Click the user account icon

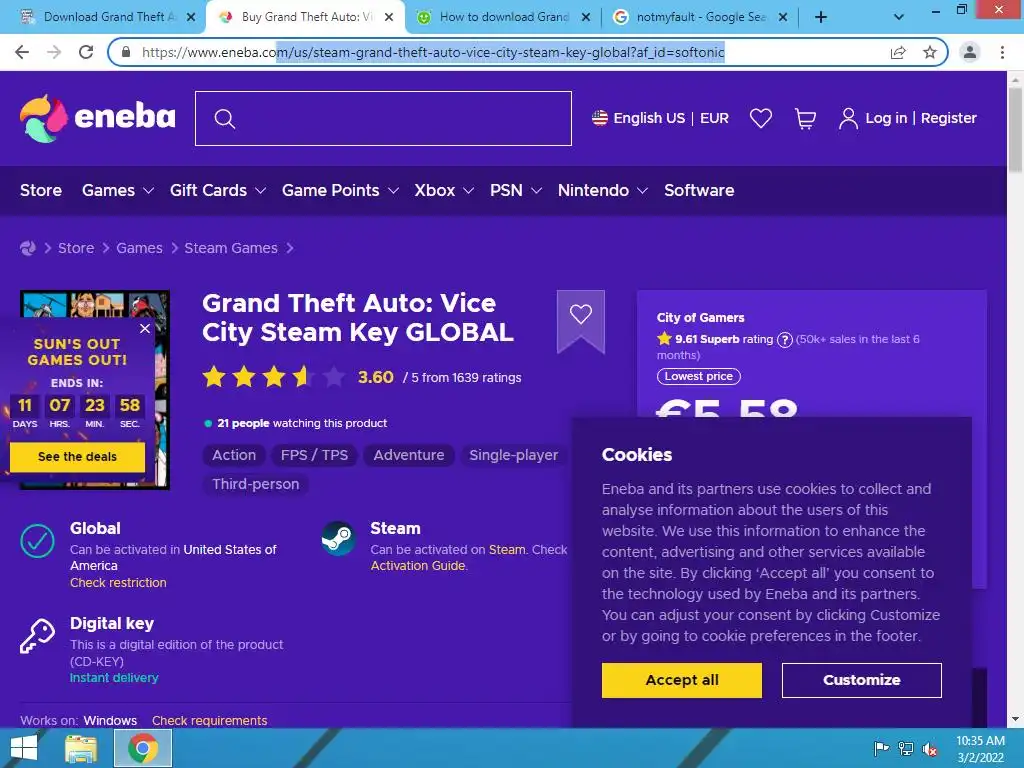(x=848, y=118)
